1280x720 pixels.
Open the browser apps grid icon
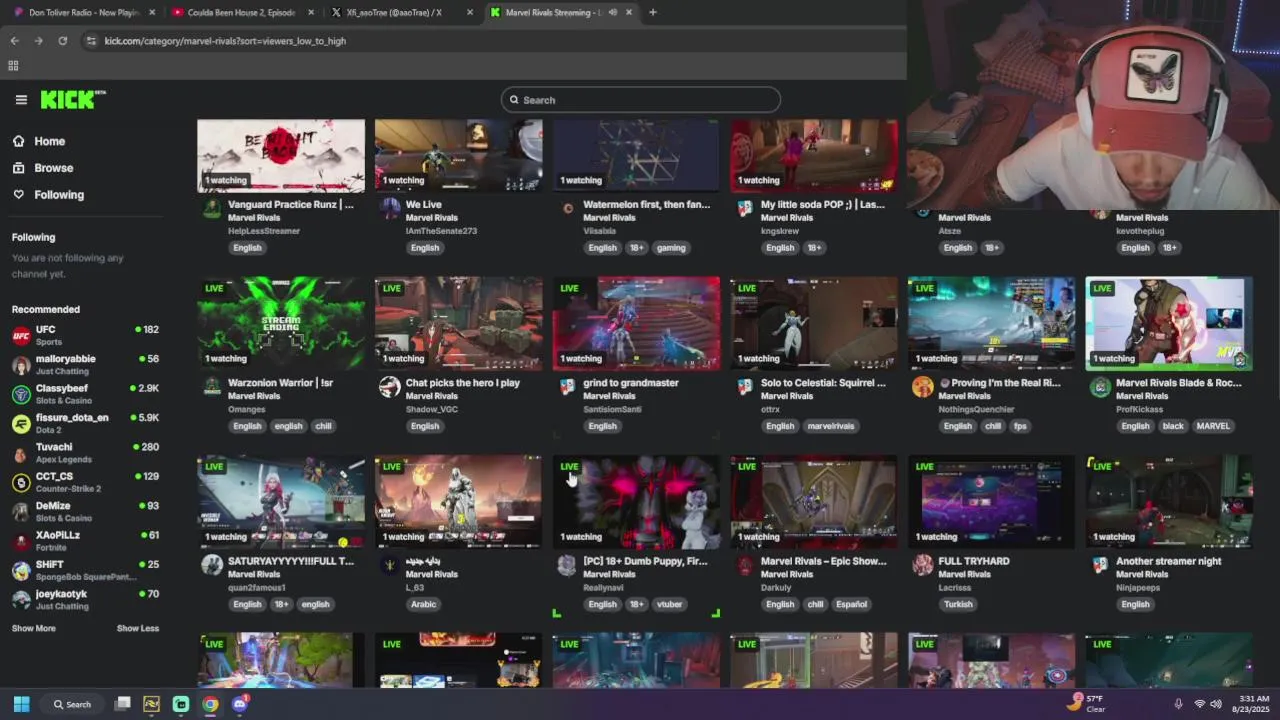(13, 66)
